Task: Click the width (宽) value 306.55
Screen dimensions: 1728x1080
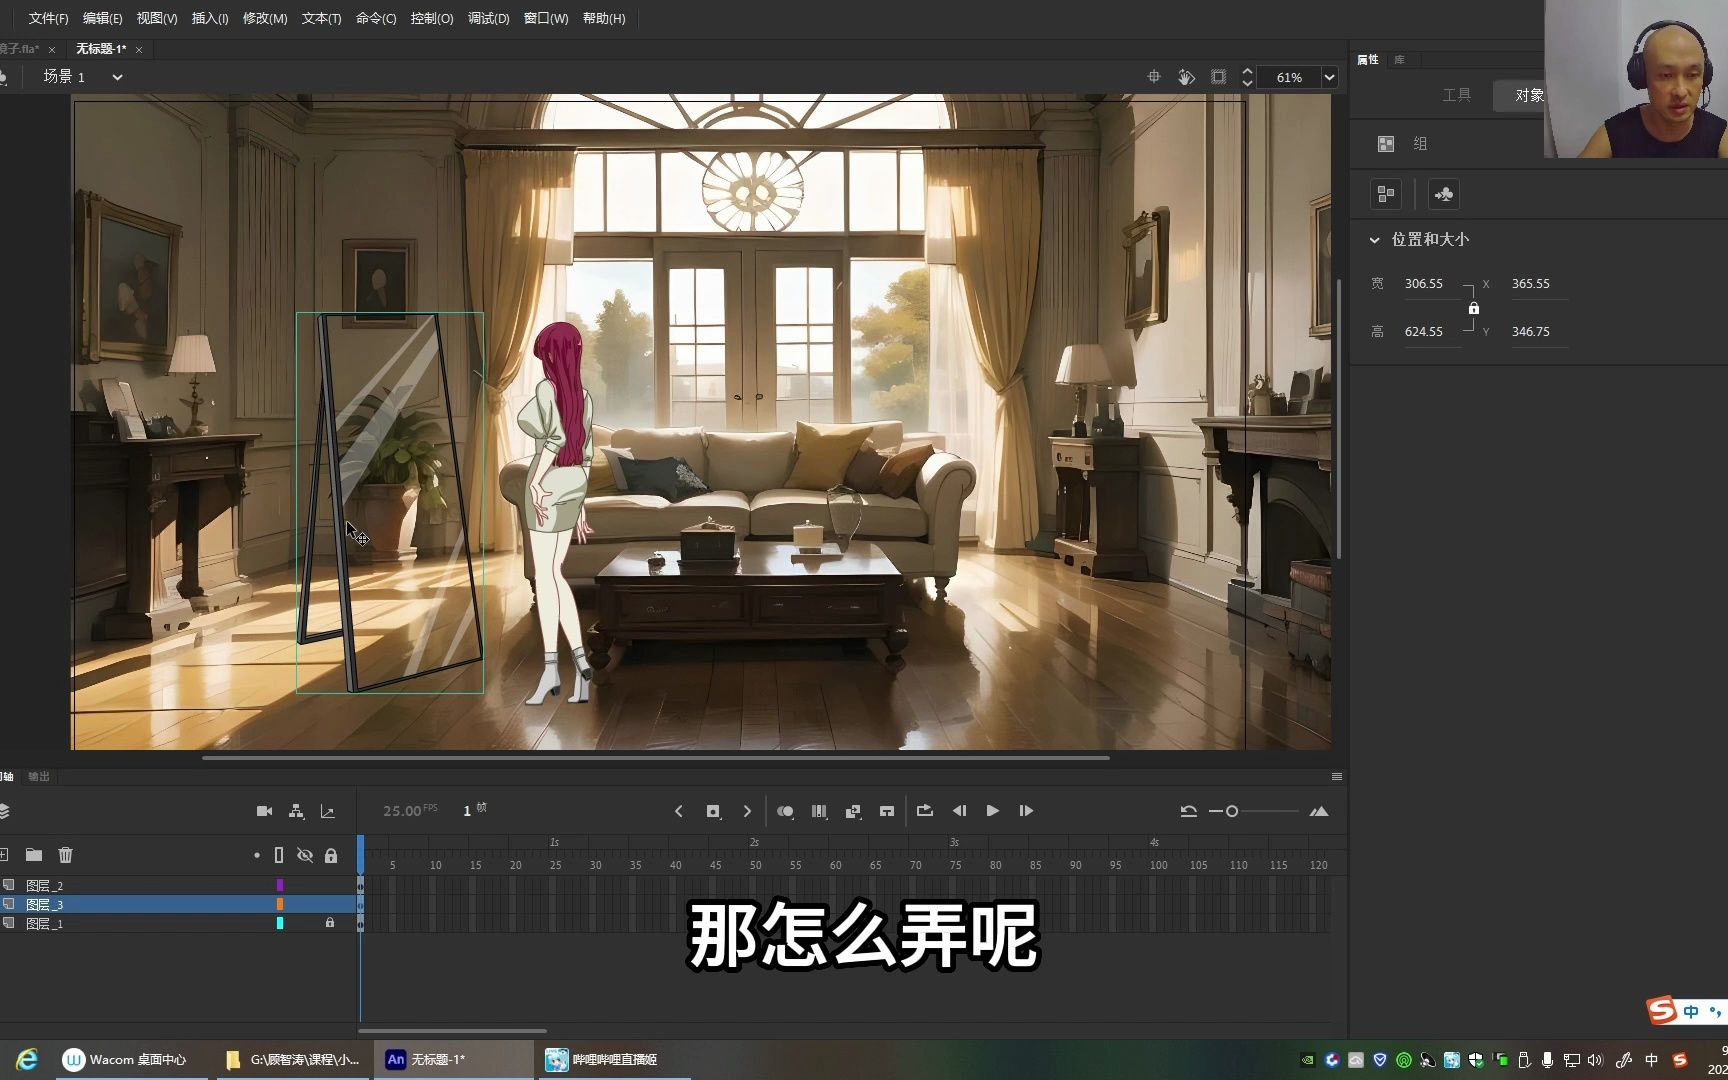Action: tap(1424, 284)
